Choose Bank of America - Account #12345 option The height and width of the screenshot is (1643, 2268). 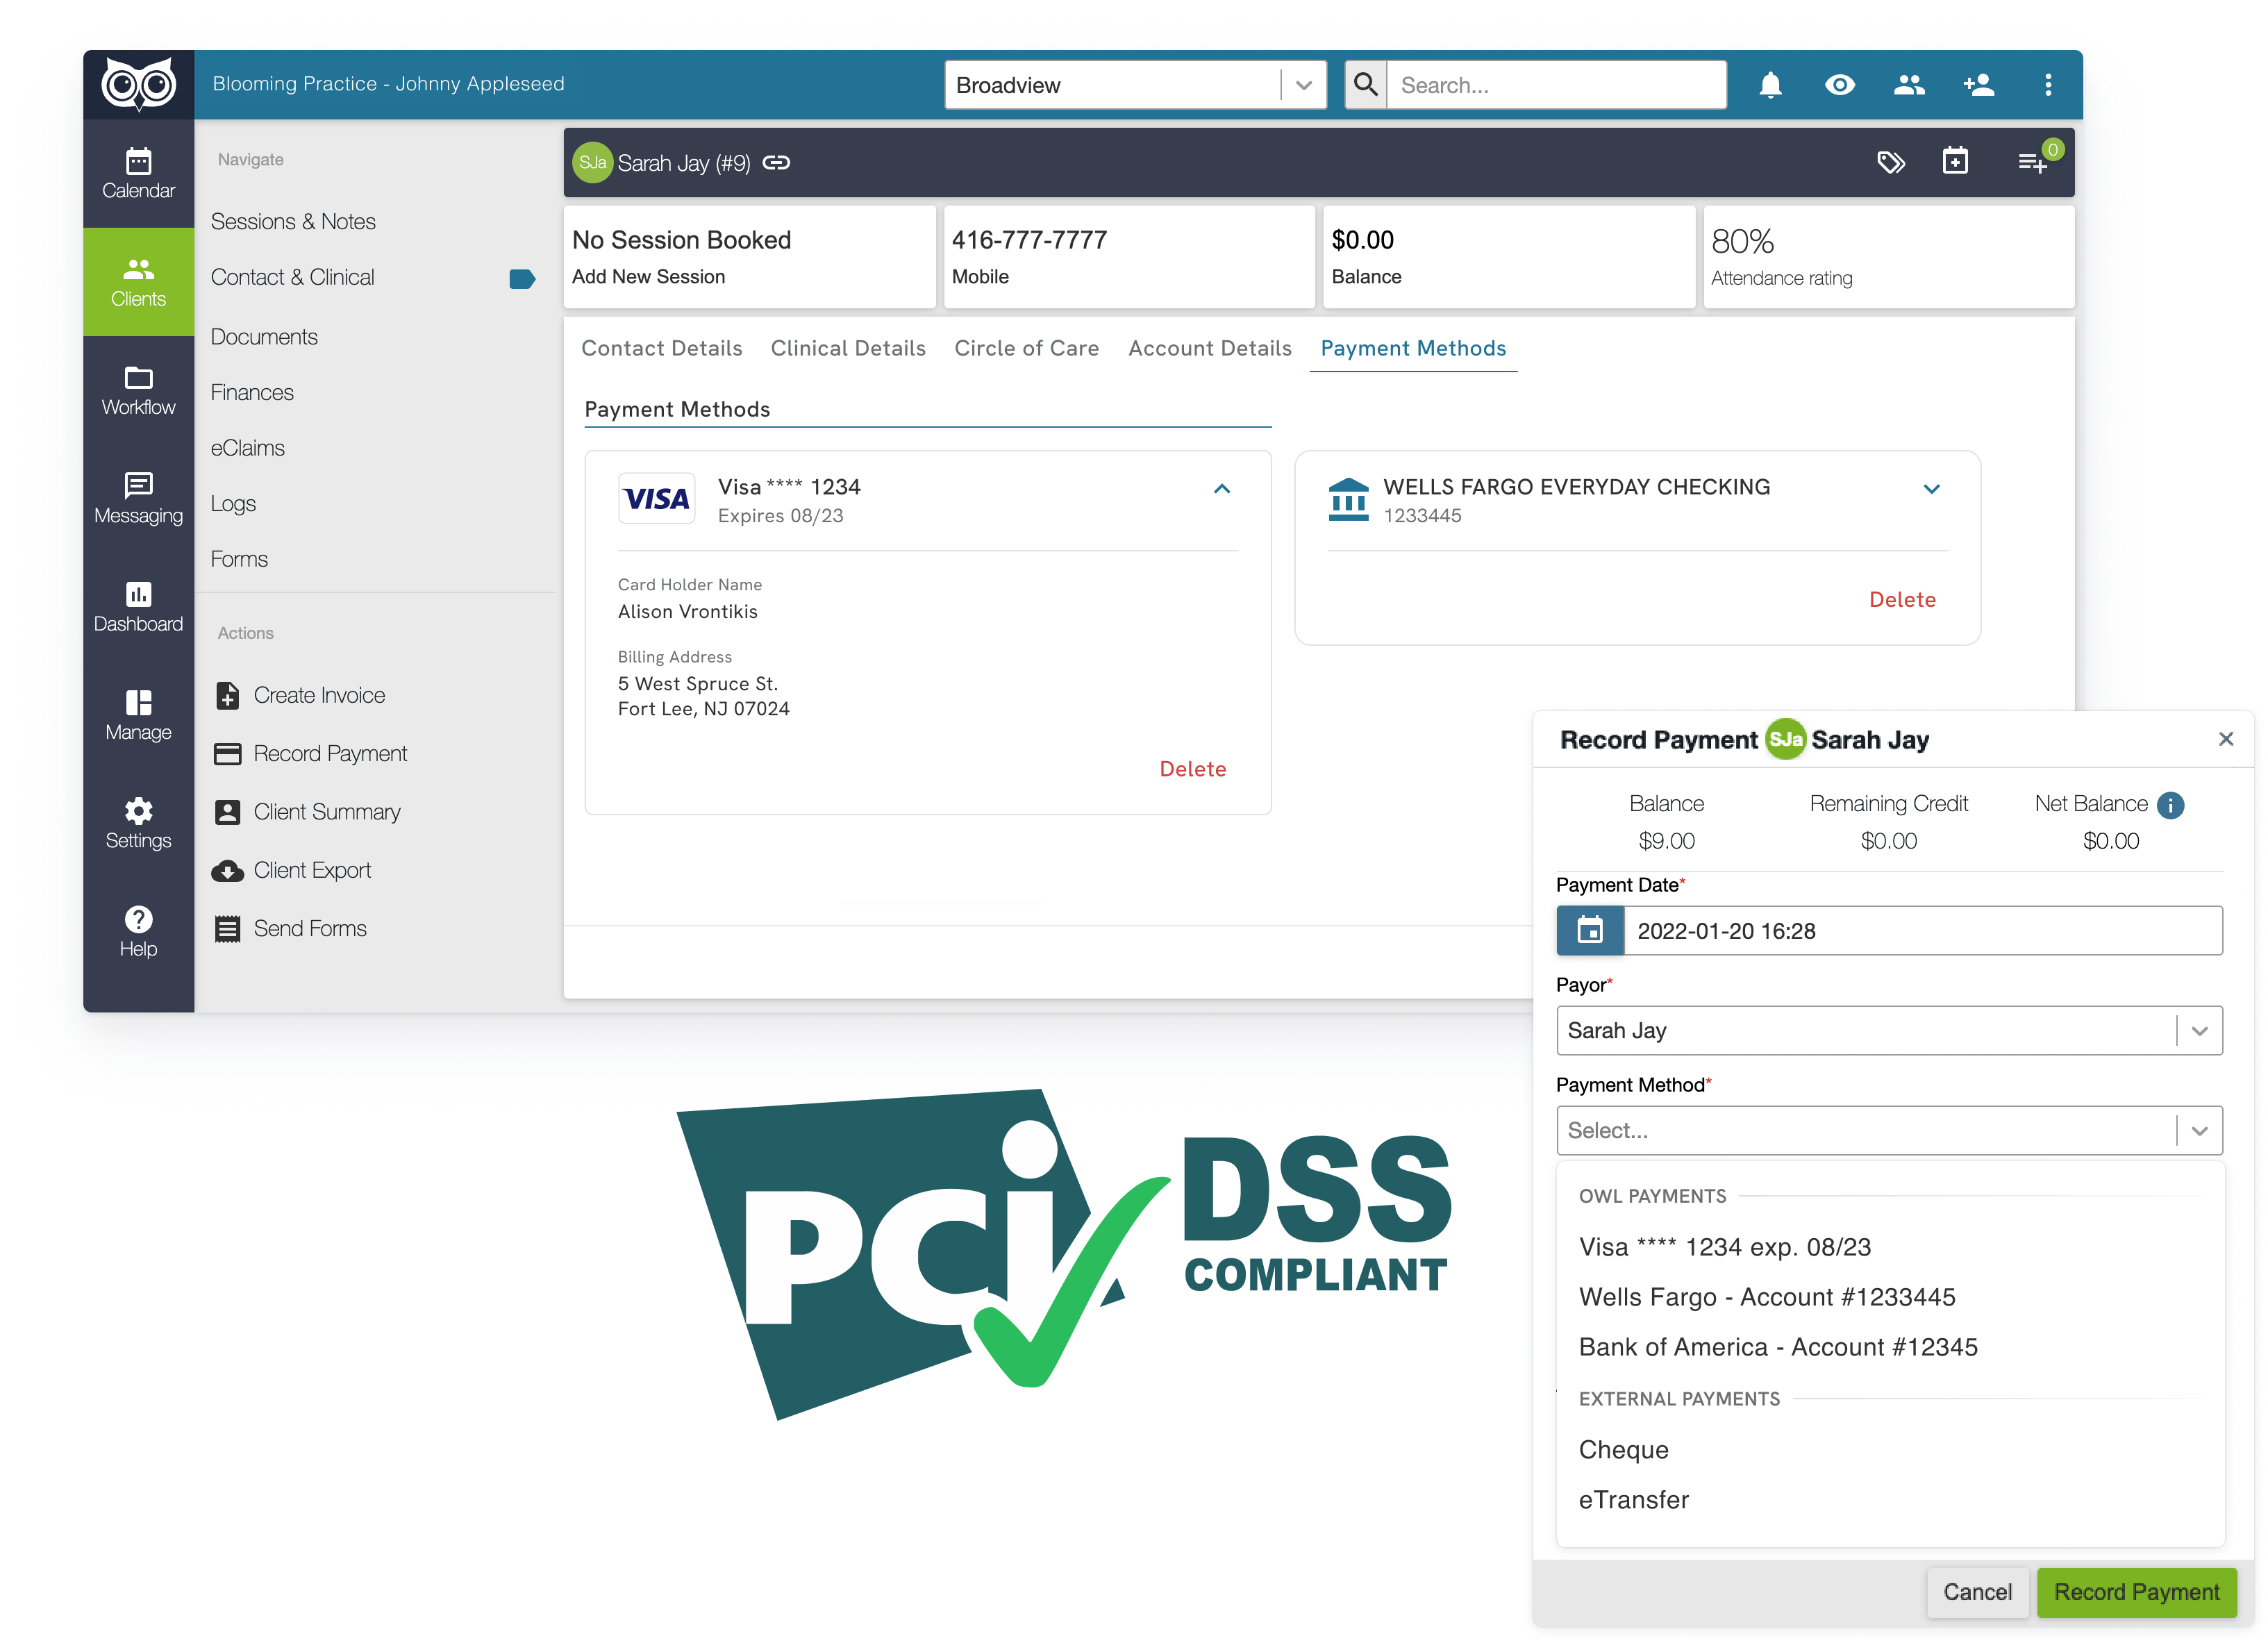(x=1777, y=1347)
